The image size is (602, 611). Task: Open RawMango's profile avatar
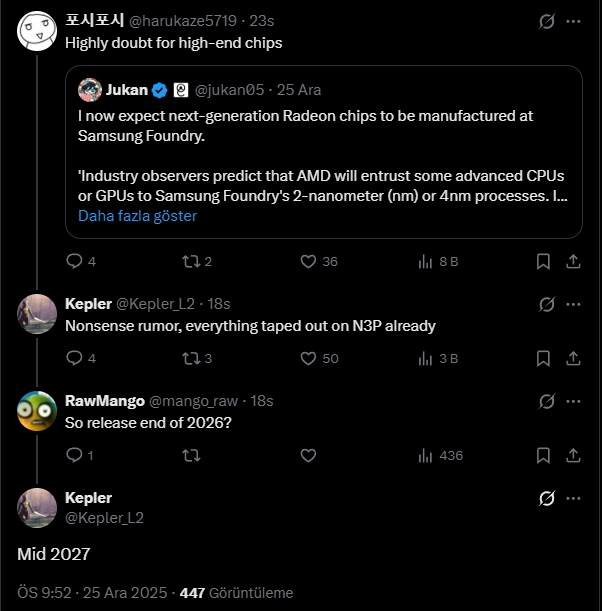click(37, 410)
